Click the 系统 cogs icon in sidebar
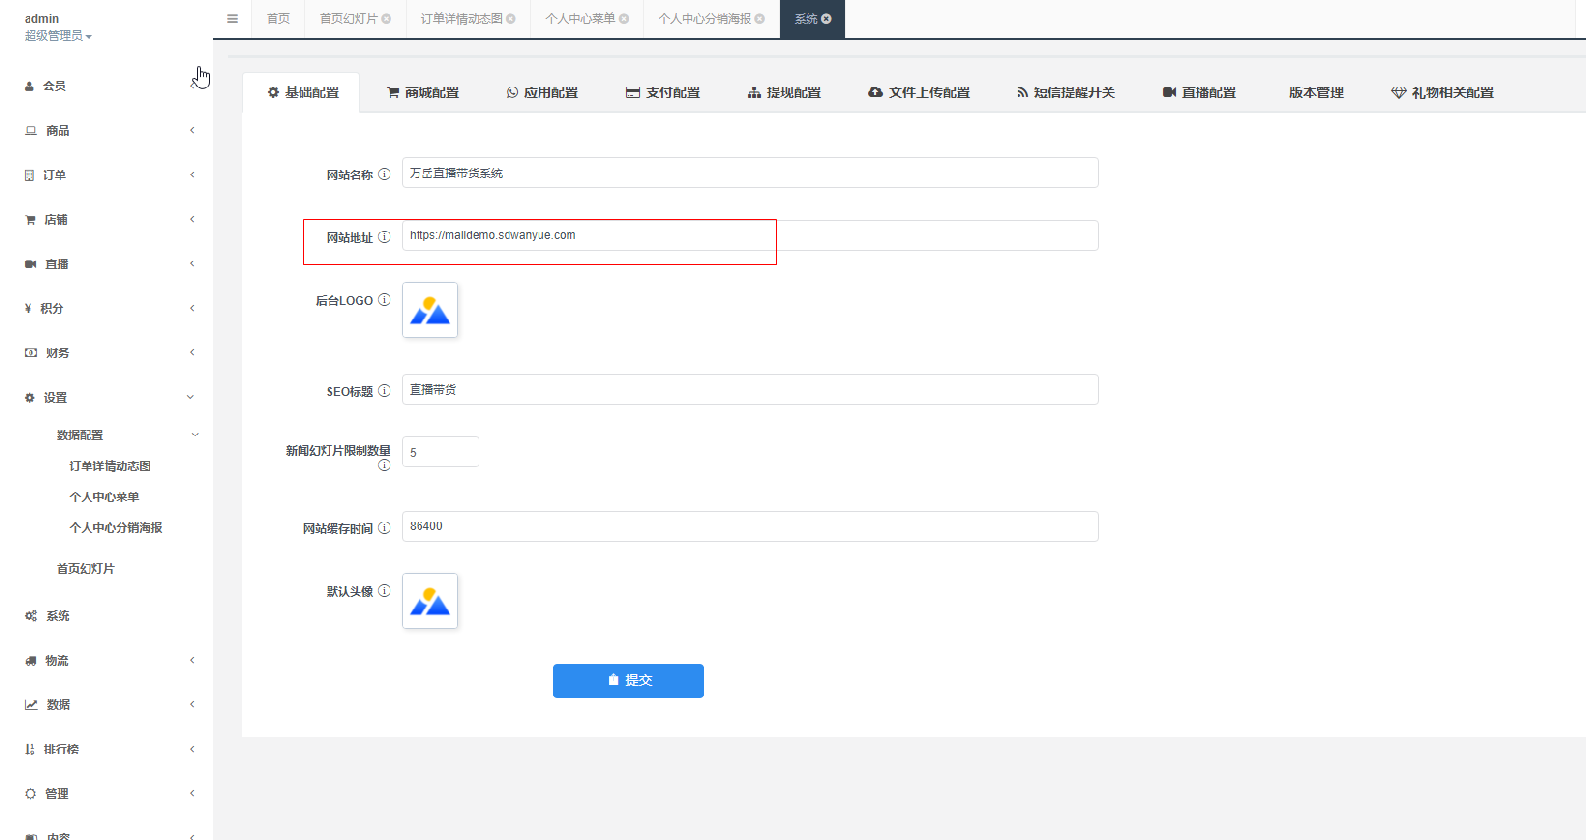This screenshot has height=840, width=1586. tap(31, 616)
